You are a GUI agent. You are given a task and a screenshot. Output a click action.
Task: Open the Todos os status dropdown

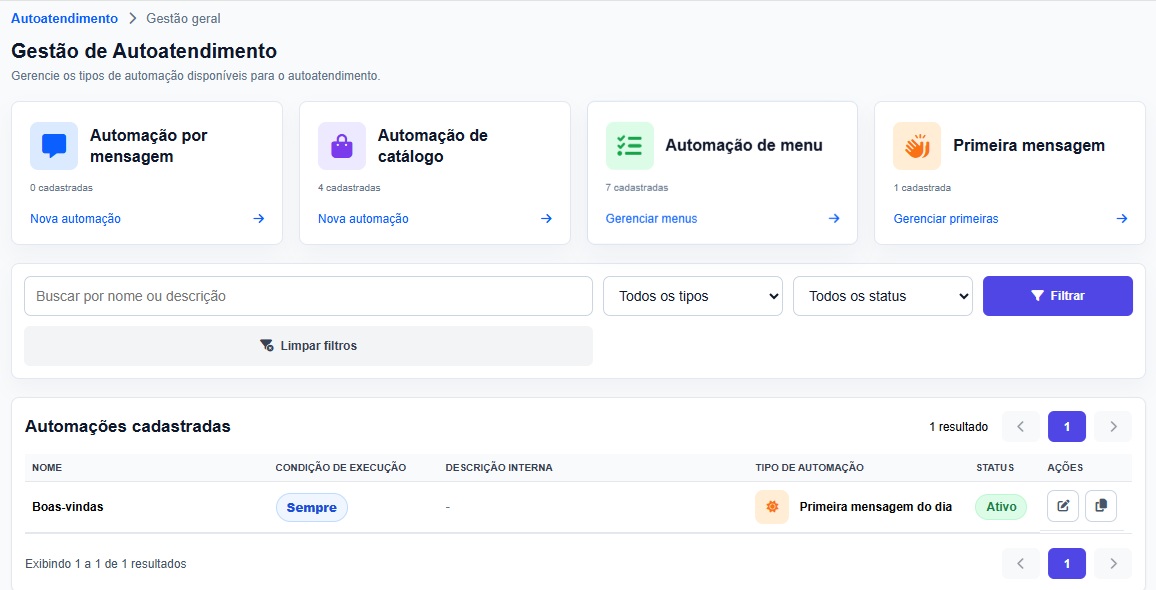pos(883,296)
